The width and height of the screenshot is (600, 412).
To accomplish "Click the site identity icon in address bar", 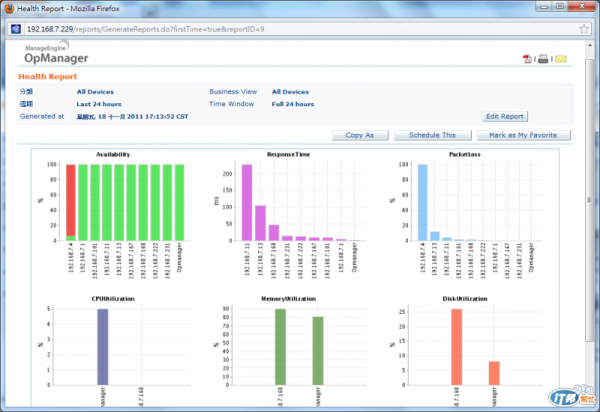I will [16, 29].
